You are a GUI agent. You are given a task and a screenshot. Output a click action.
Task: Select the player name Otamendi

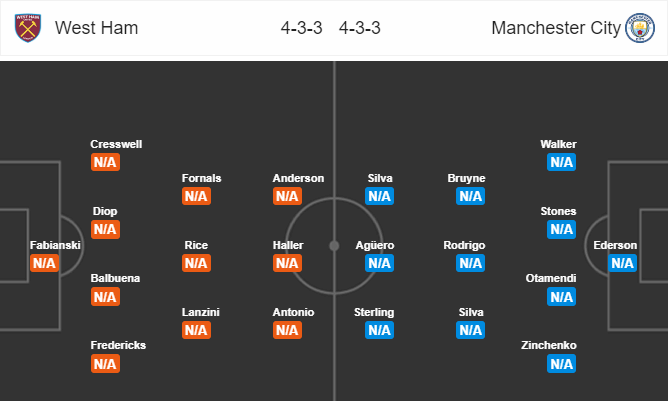549,278
